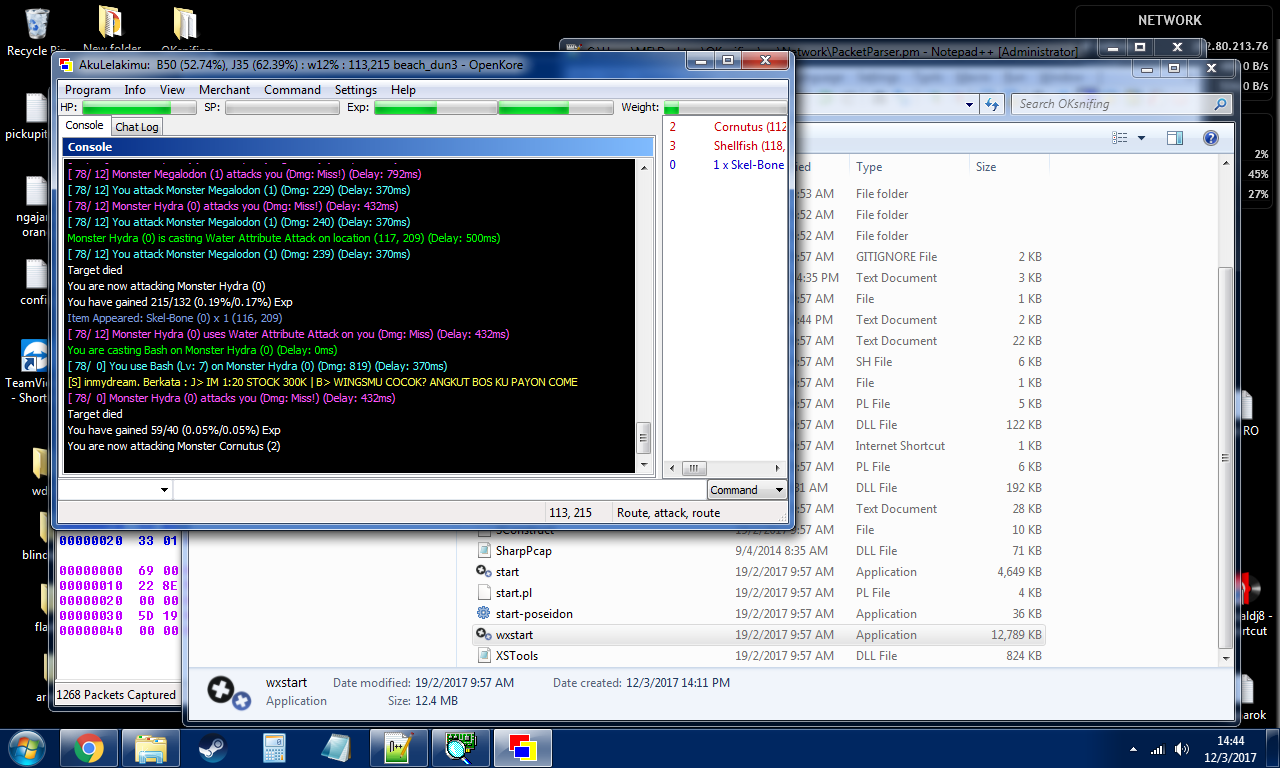Click the Explorer search magnifier icon
The height and width of the screenshot is (768, 1280).
point(1220,104)
